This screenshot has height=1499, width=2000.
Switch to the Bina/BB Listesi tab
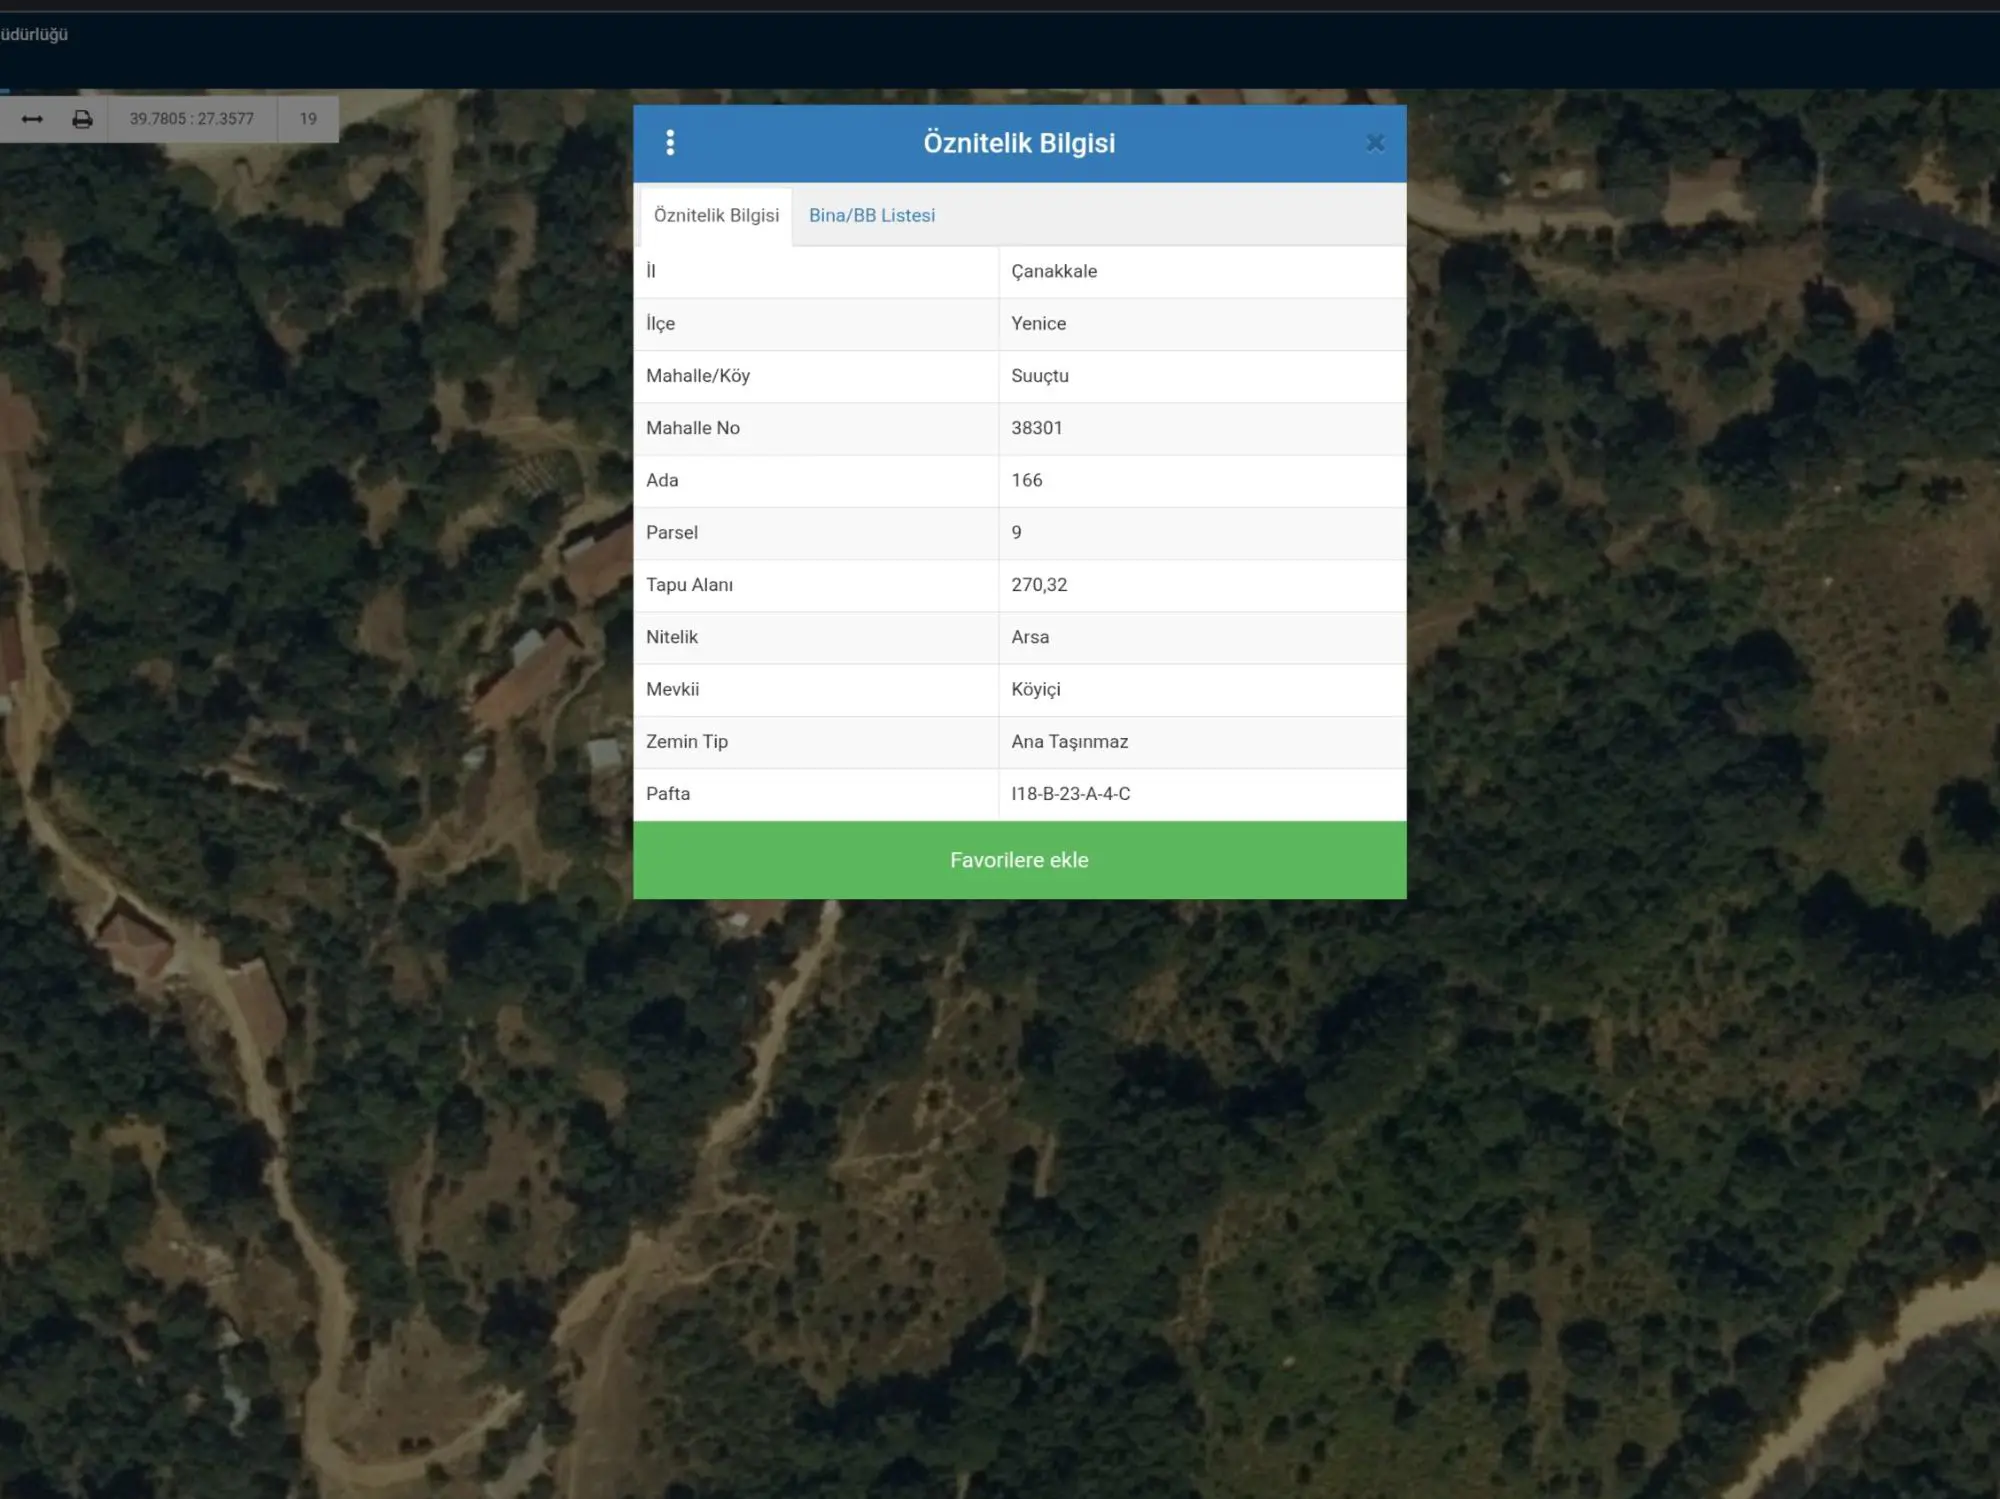(x=872, y=215)
